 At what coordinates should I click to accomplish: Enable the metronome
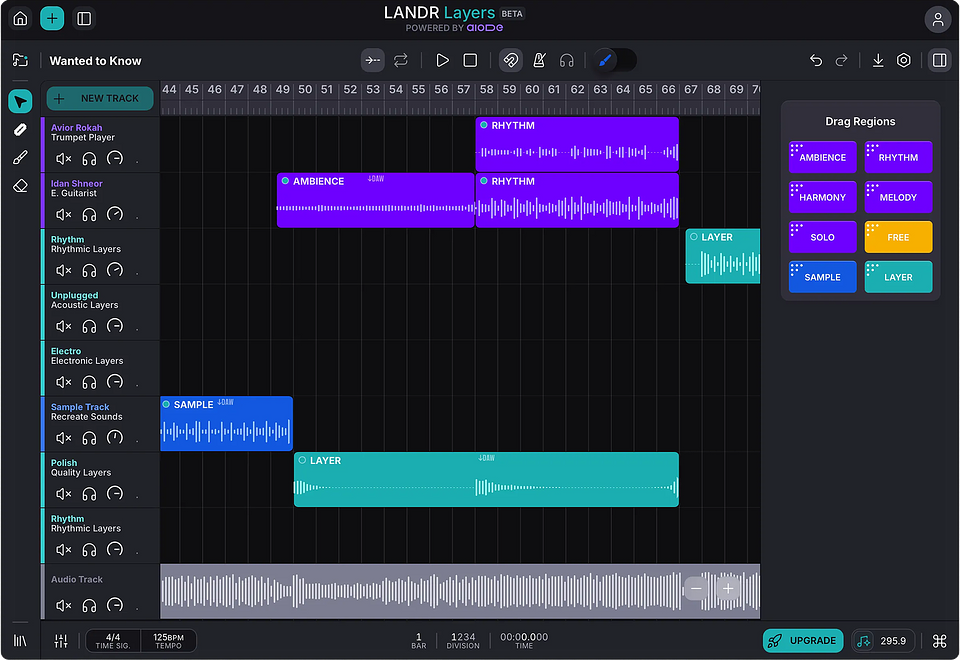(539, 61)
